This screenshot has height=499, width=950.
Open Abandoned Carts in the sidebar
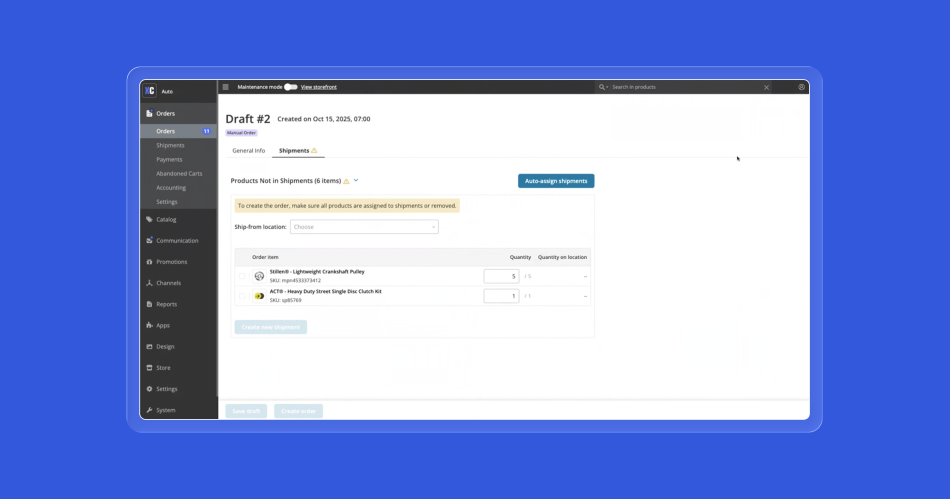click(179, 173)
